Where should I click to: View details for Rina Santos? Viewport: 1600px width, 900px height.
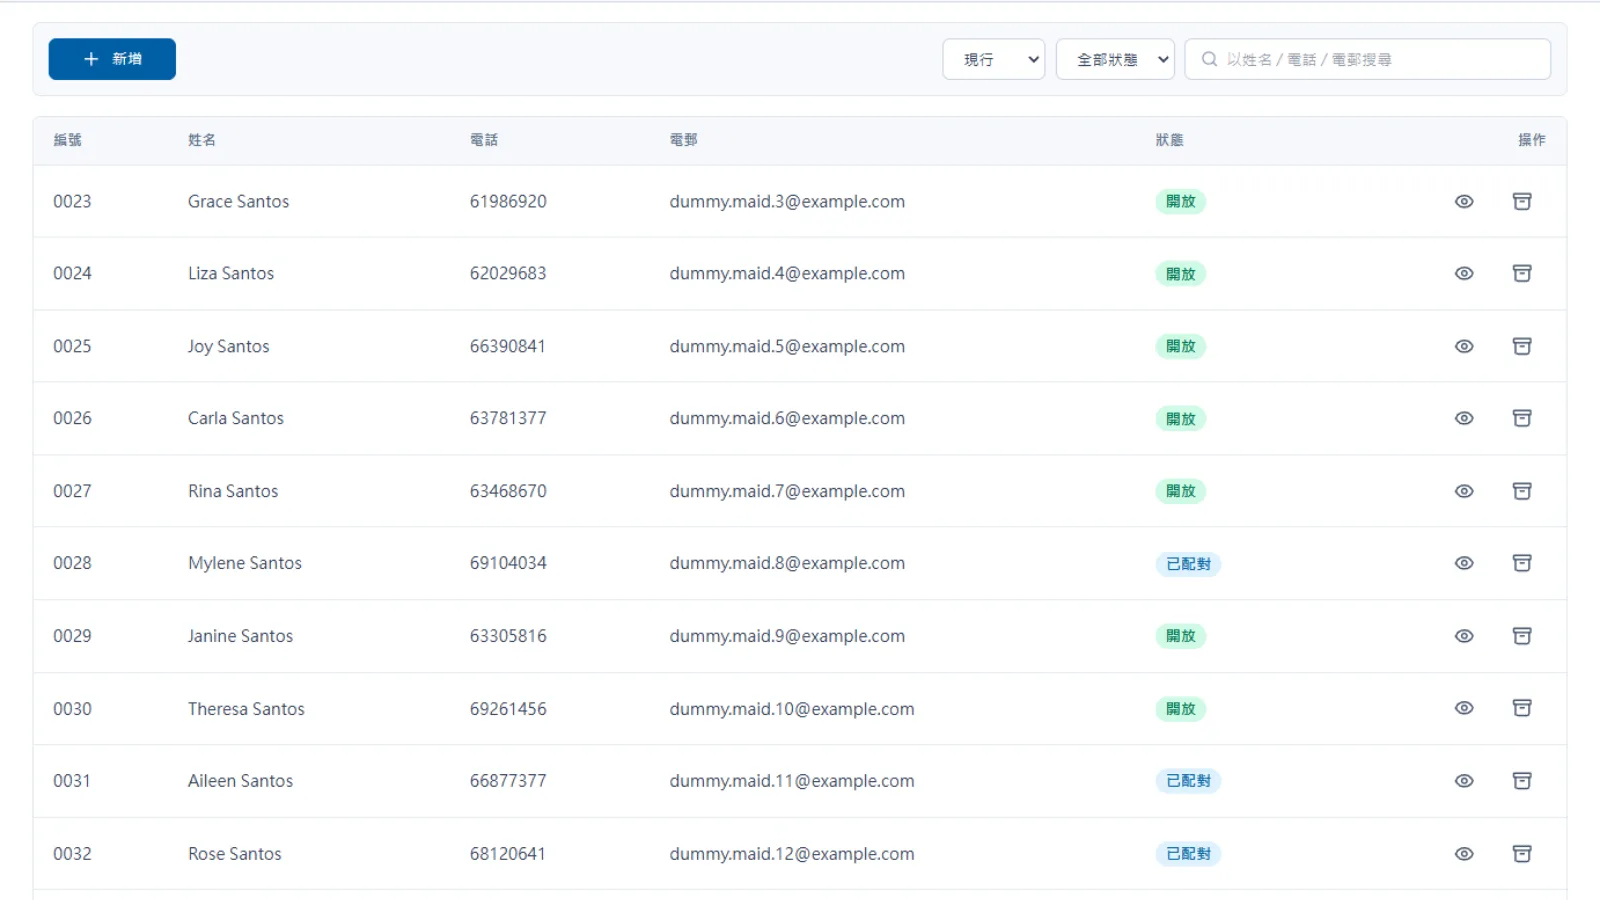pos(1464,491)
